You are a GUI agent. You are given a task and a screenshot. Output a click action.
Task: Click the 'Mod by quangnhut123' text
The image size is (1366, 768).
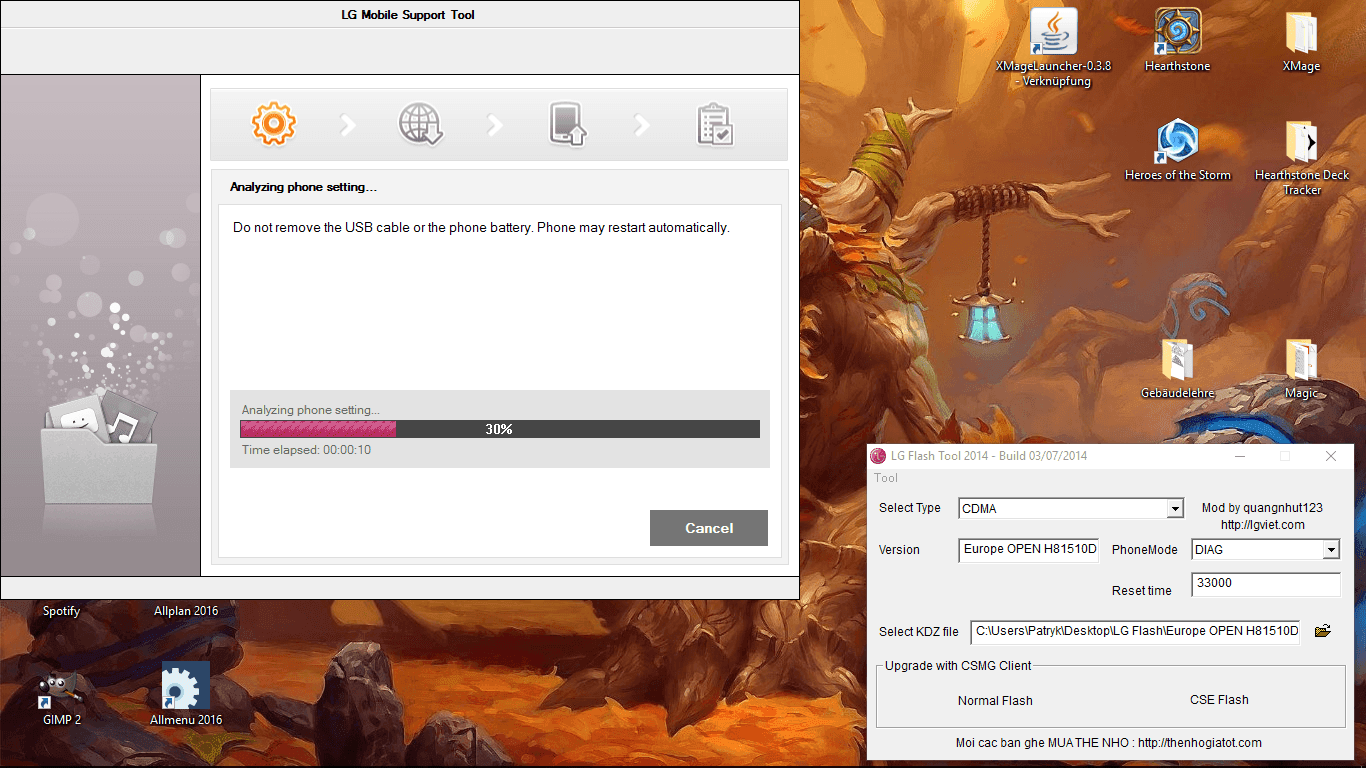pyautogui.click(x=1262, y=508)
